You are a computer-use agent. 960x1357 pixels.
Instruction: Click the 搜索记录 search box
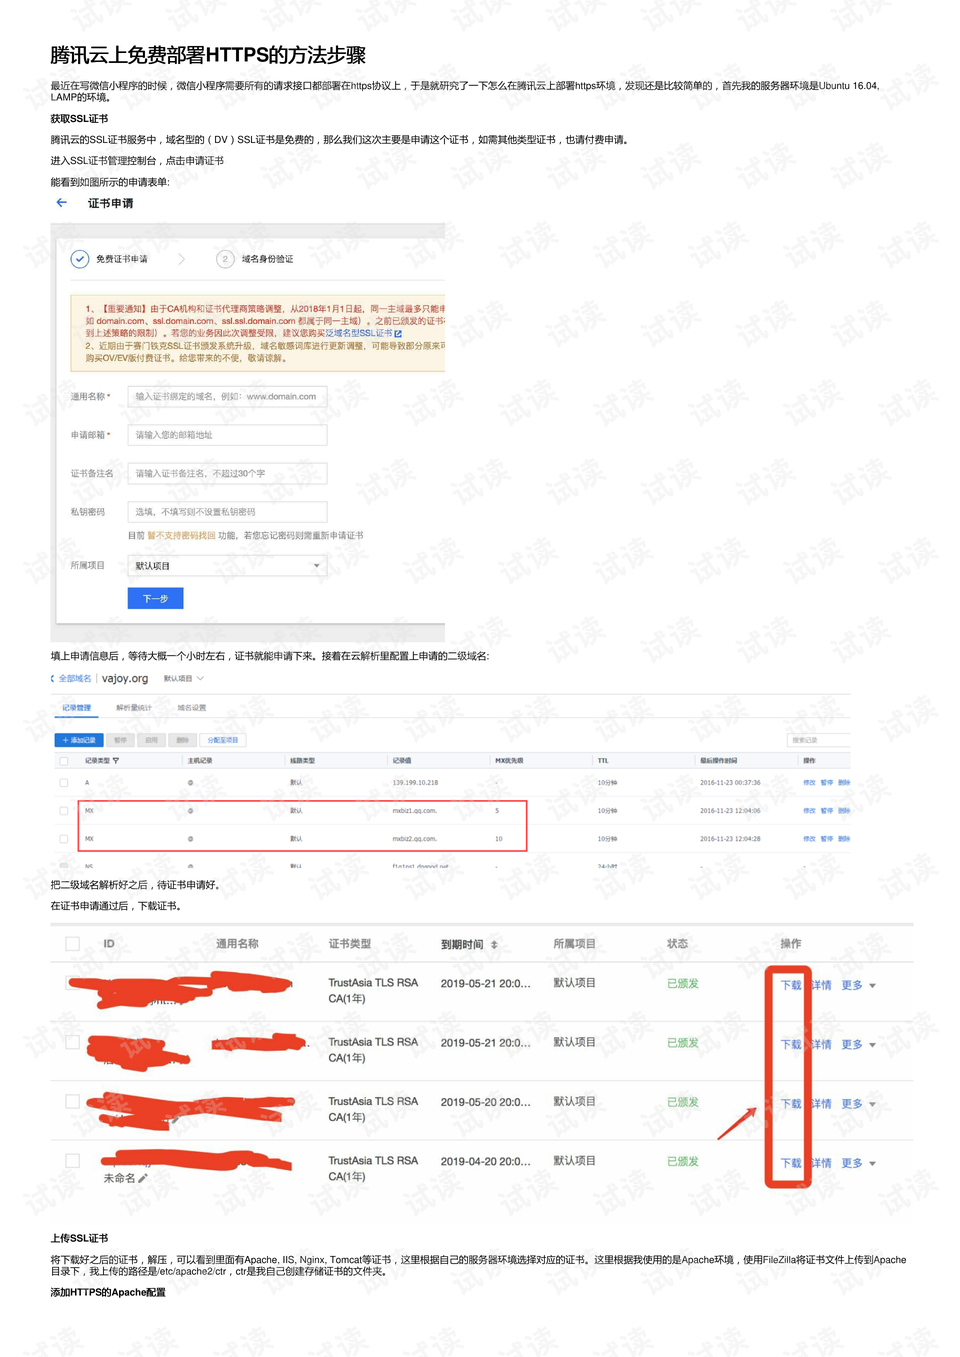[818, 740]
